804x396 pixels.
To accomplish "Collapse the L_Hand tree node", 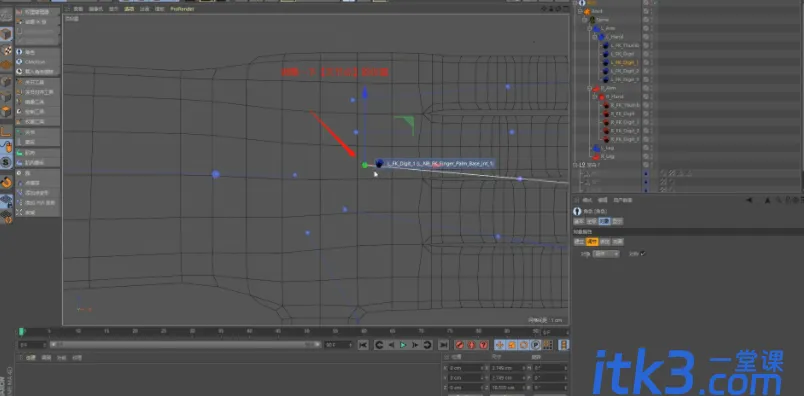I will click(x=595, y=37).
